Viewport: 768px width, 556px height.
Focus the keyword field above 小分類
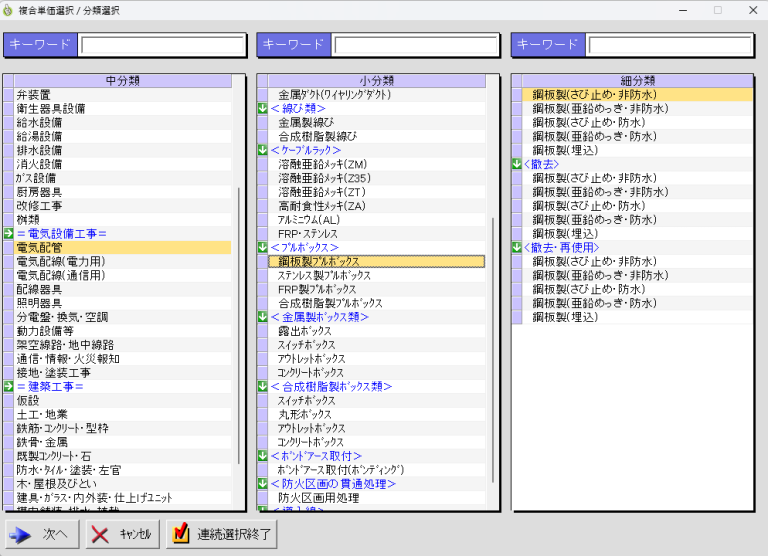[x=416, y=46]
